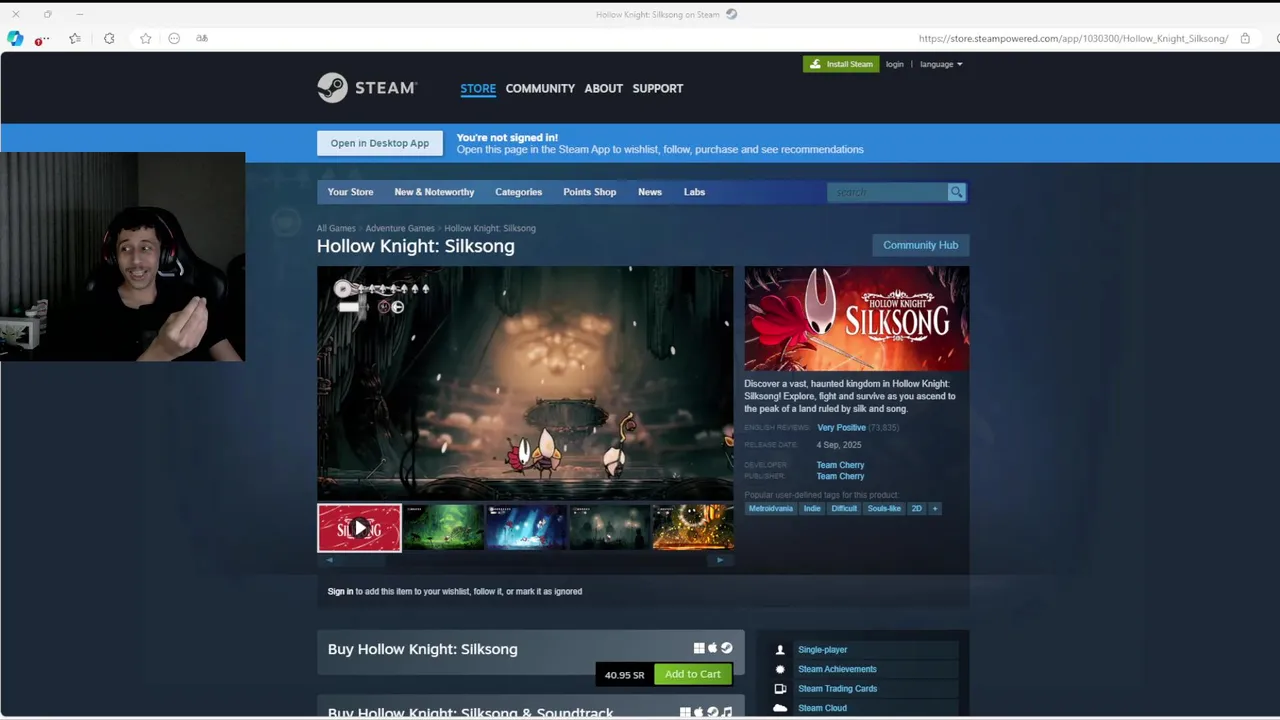1280x720 pixels.
Task: Play the Silksong trailer thumbnail
Action: [x=359, y=528]
